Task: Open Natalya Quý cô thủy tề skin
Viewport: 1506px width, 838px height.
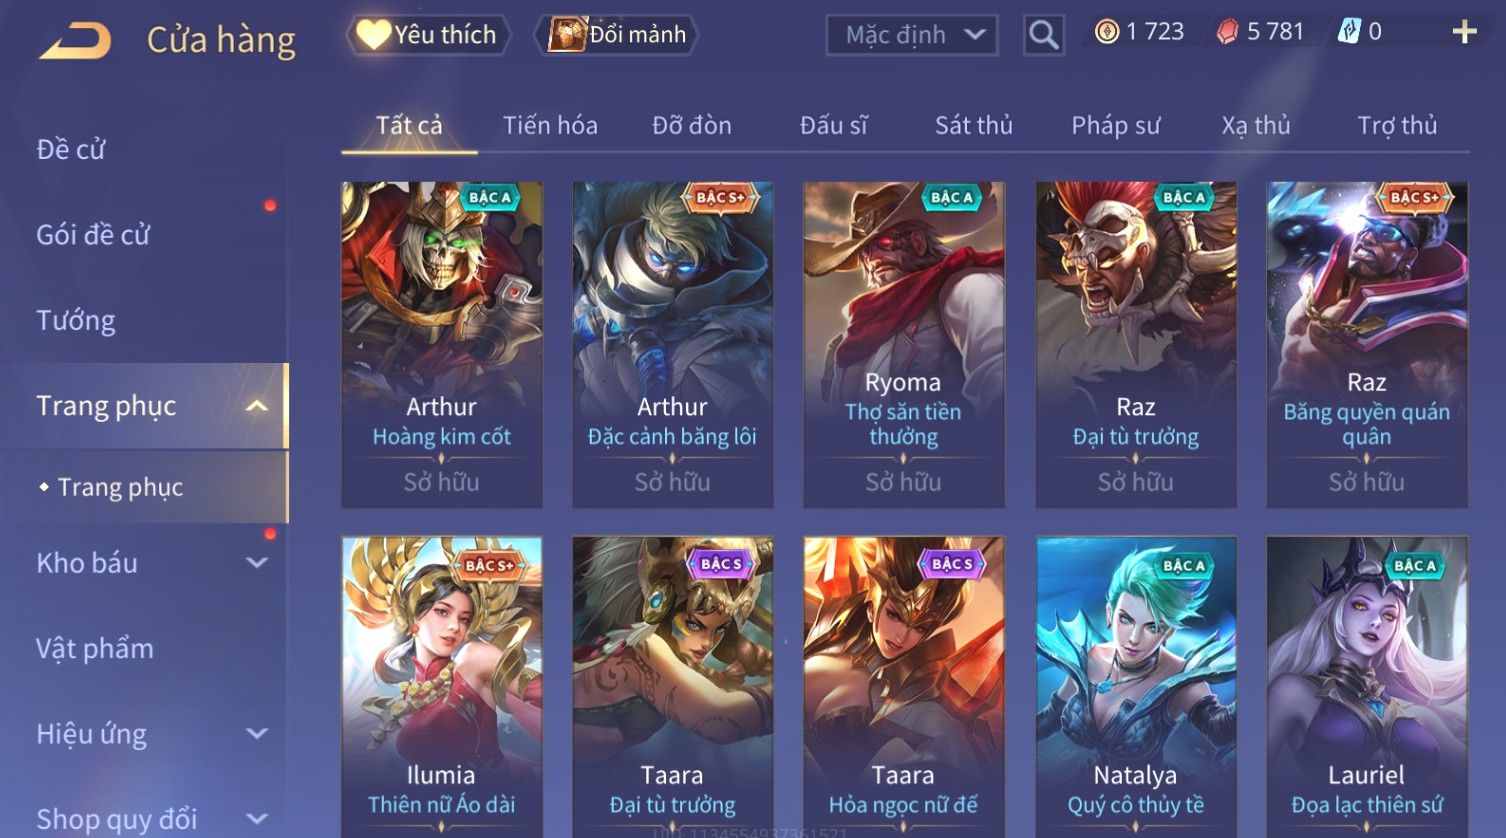Action: pyautogui.click(x=1136, y=686)
